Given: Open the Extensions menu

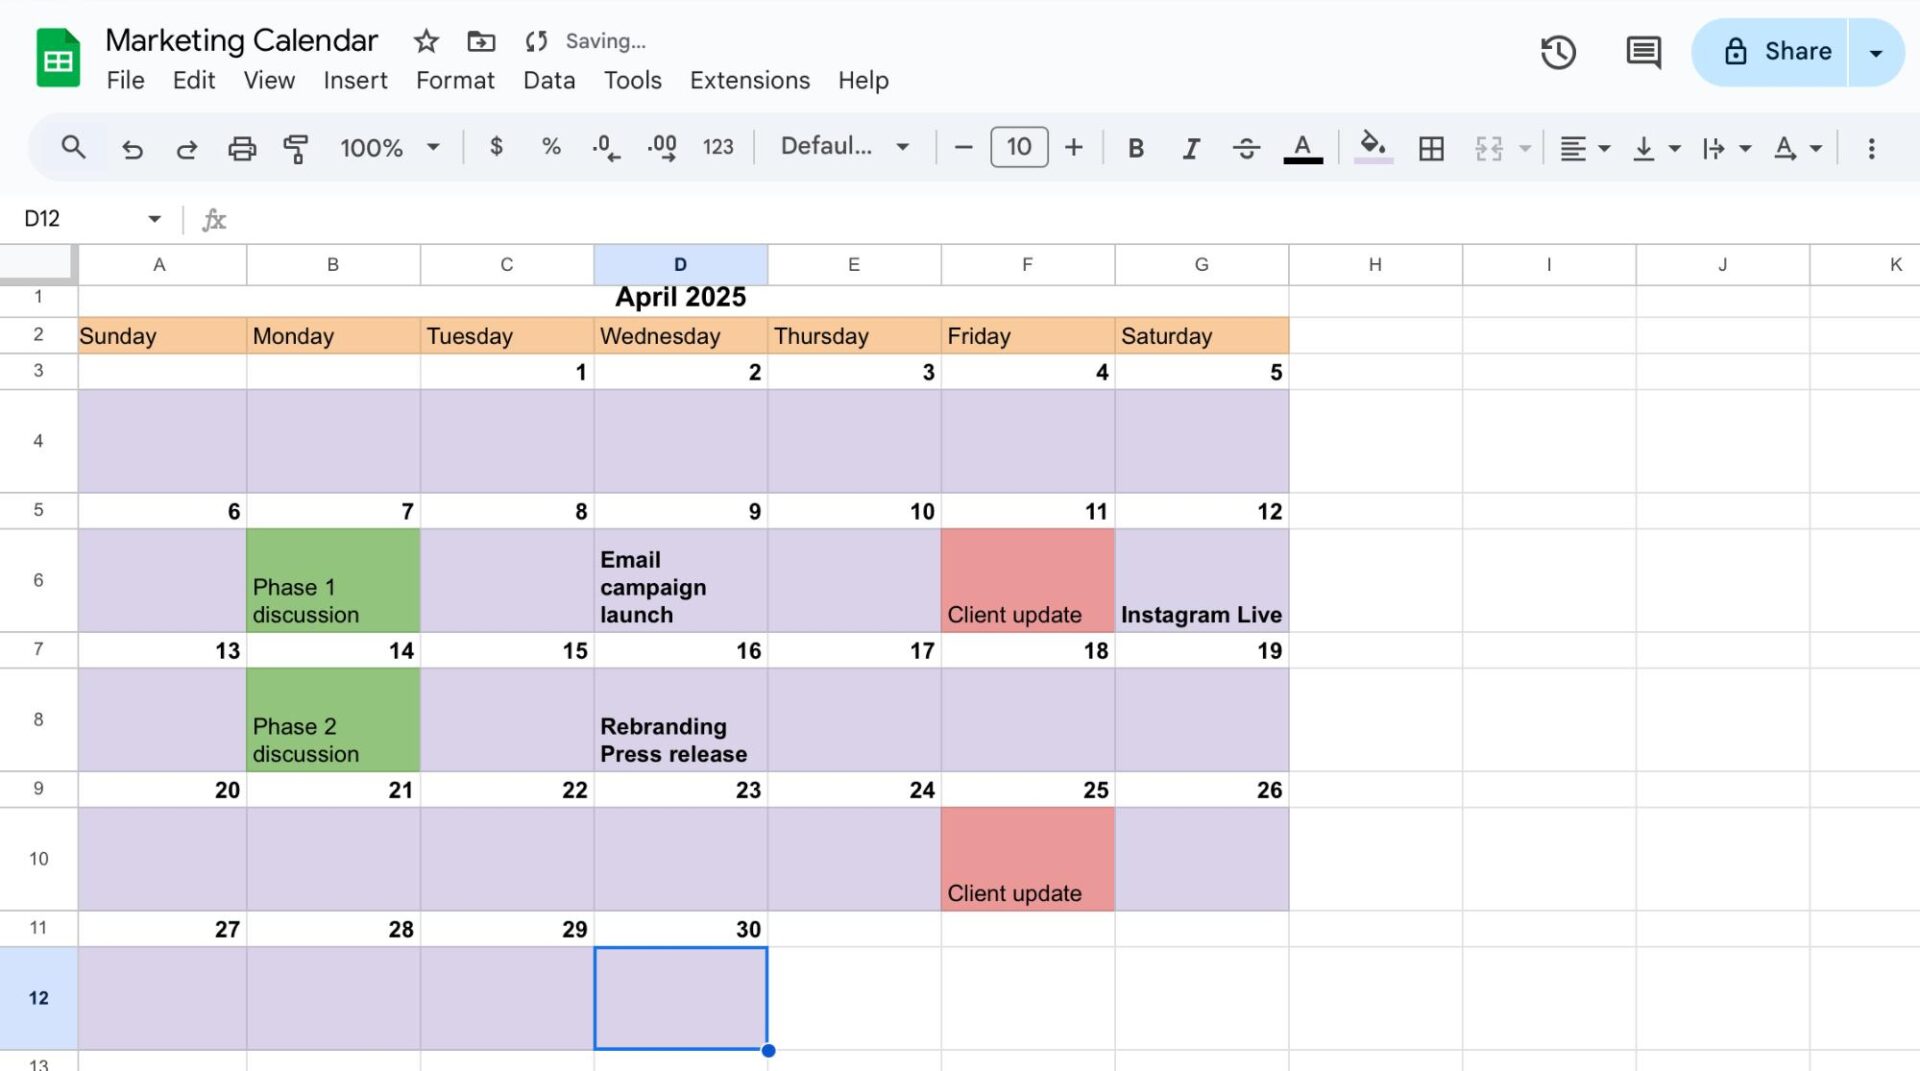Looking at the screenshot, I should 749,80.
